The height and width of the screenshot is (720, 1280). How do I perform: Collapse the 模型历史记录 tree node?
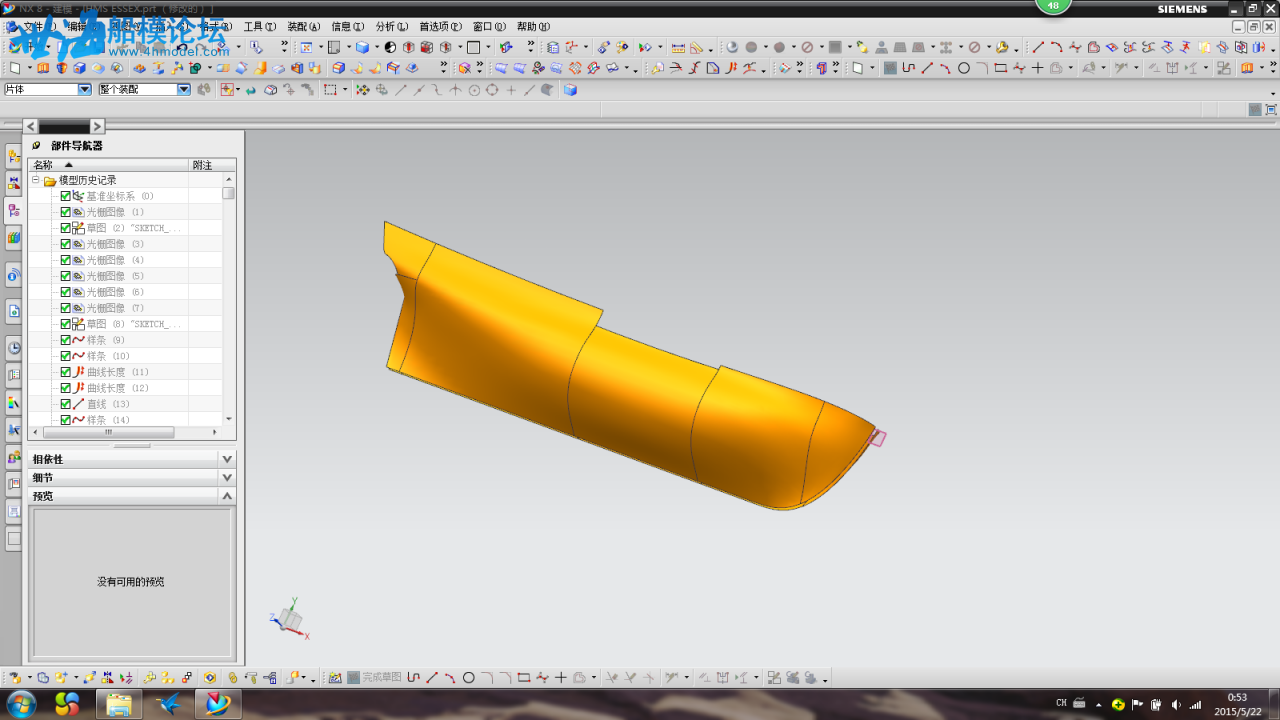[35, 180]
